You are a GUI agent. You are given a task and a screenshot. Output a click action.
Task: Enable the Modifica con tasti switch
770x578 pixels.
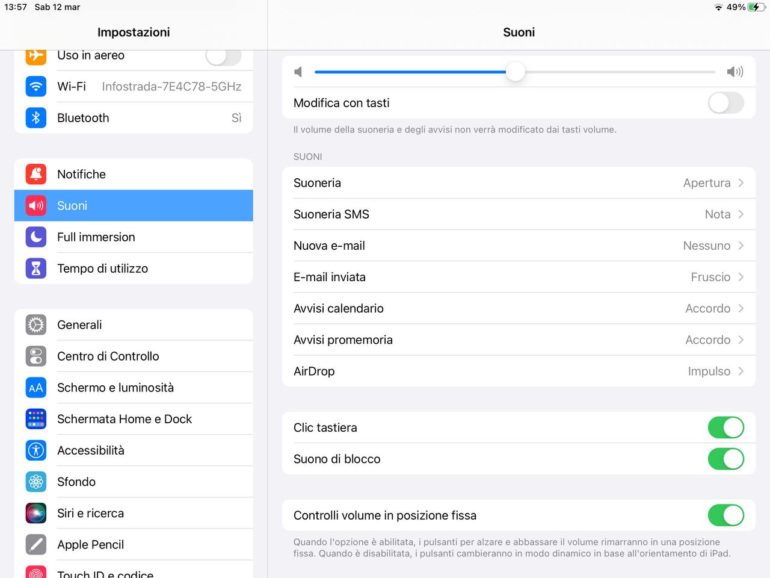[726, 103]
